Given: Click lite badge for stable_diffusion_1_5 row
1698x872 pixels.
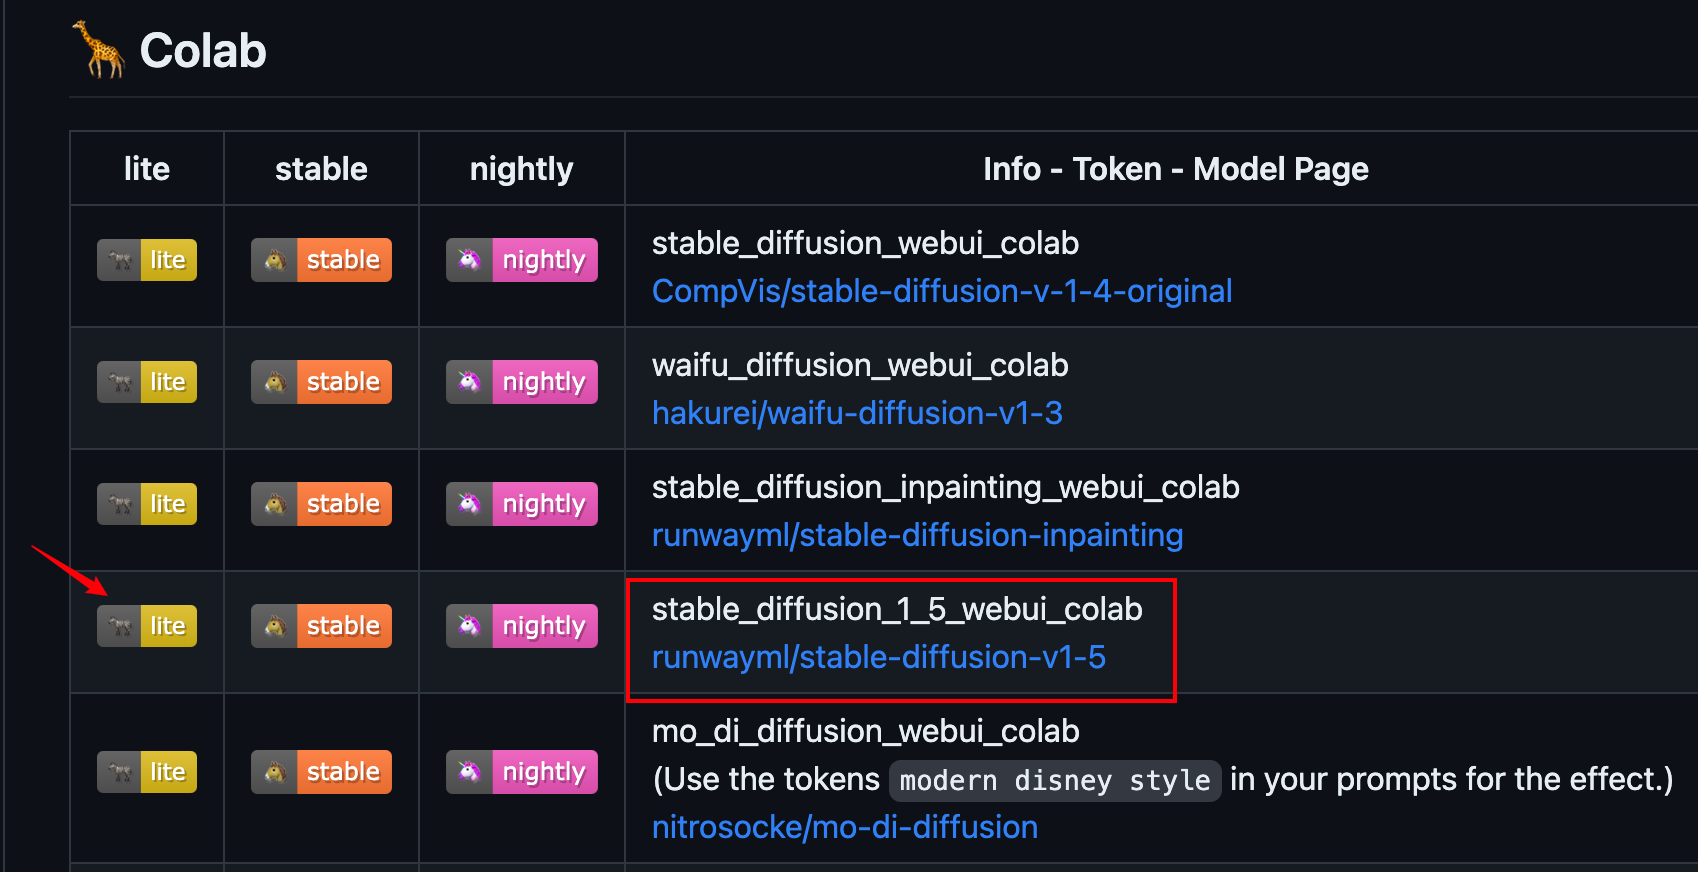Looking at the screenshot, I should click(147, 626).
